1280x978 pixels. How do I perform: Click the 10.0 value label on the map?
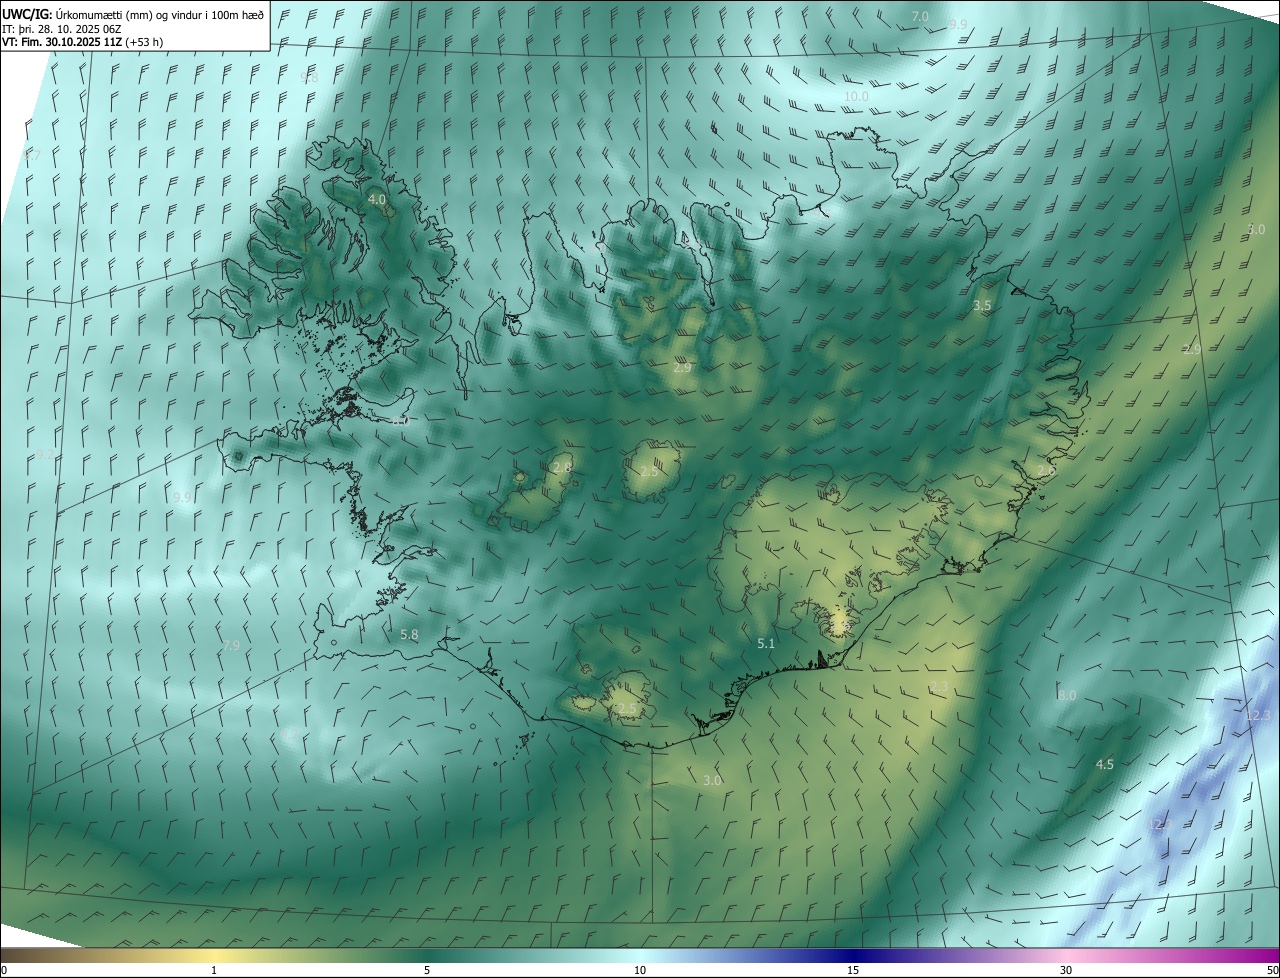click(856, 97)
